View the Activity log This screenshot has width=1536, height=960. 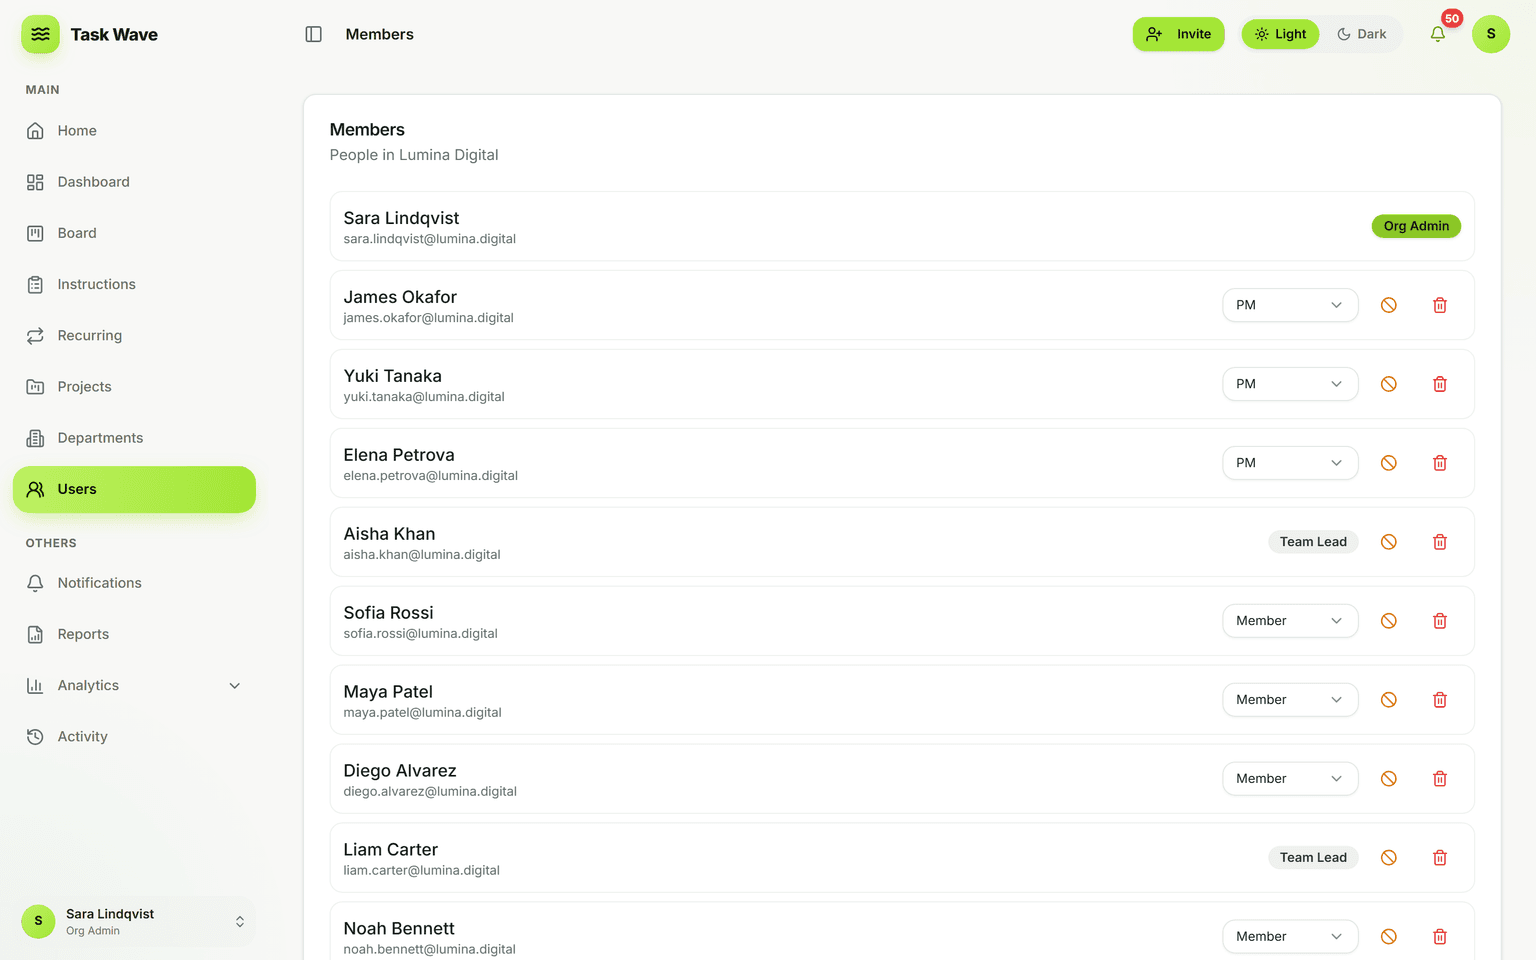pyautogui.click(x=134, y=737)
